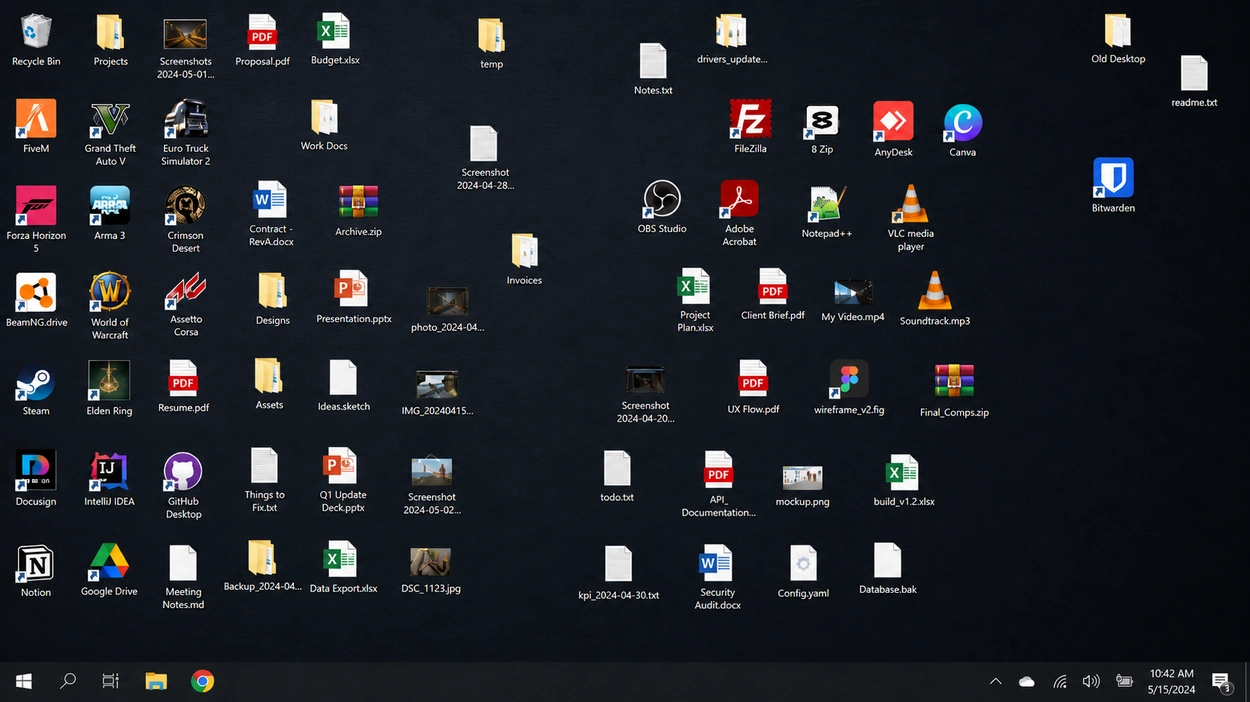Select the Ideas.sketch file
This screenshot has height=702, width=1250.
[343, 379]
